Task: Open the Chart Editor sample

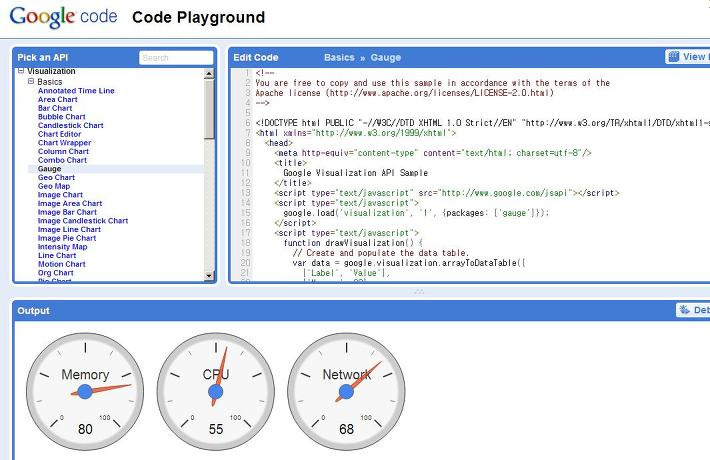Action: pos(59,134)
